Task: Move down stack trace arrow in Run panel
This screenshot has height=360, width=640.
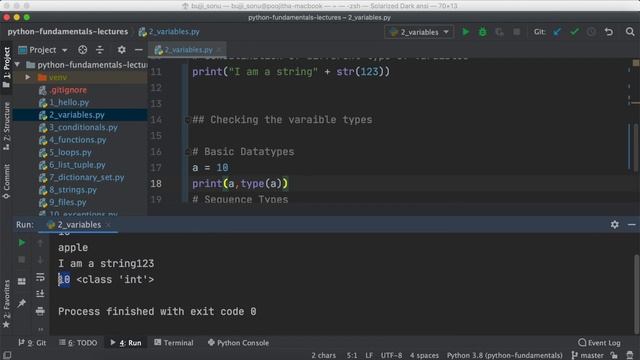Action: (x=40, y=260)
